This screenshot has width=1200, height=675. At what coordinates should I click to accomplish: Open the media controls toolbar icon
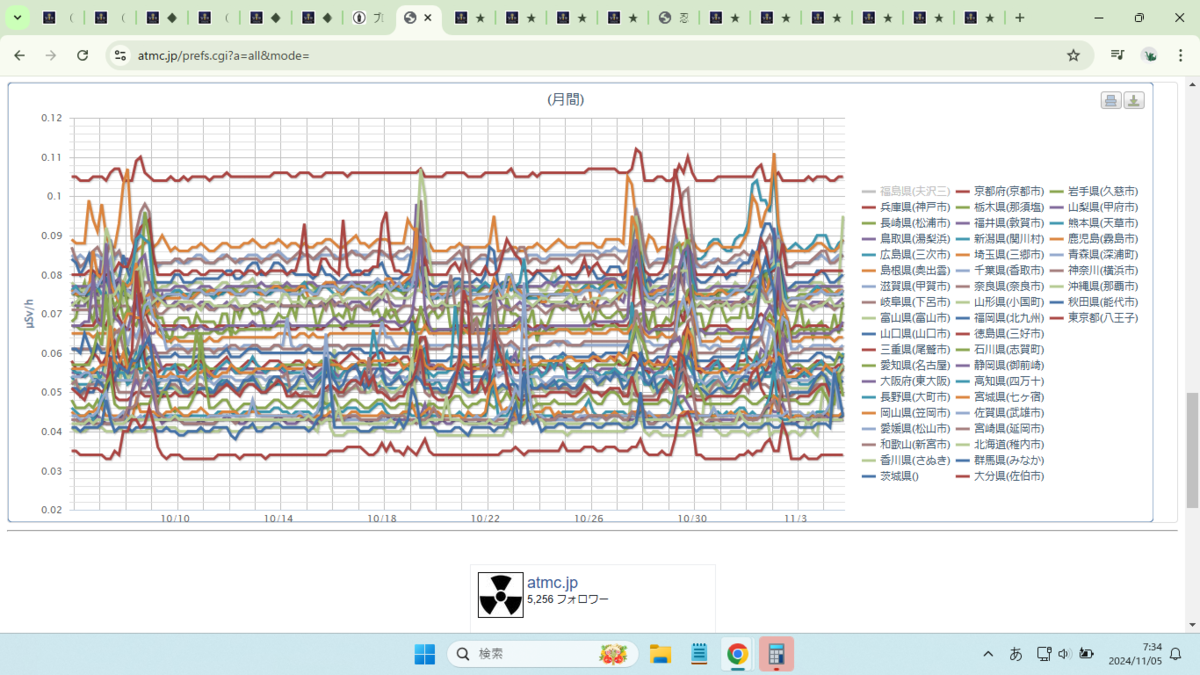(x=1118, y=56)
